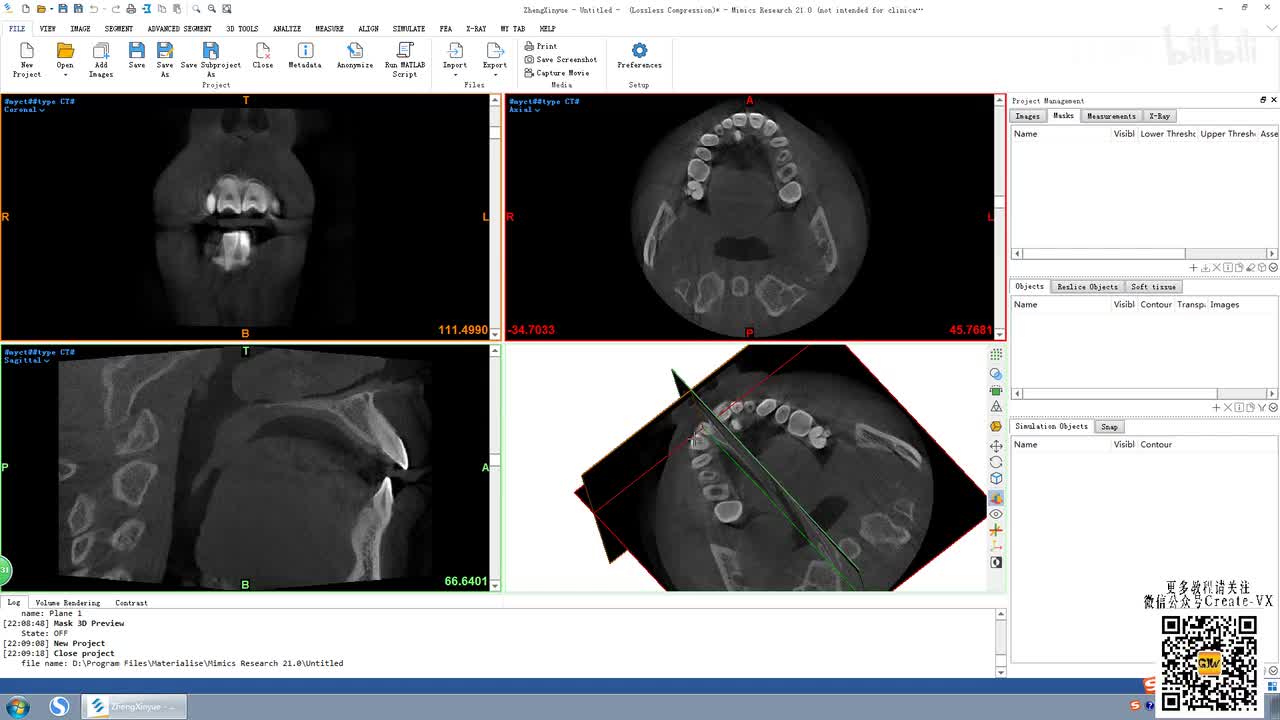Click the Name column header in Masks list
1280x720 pixels.
[x=1061, y=134]
